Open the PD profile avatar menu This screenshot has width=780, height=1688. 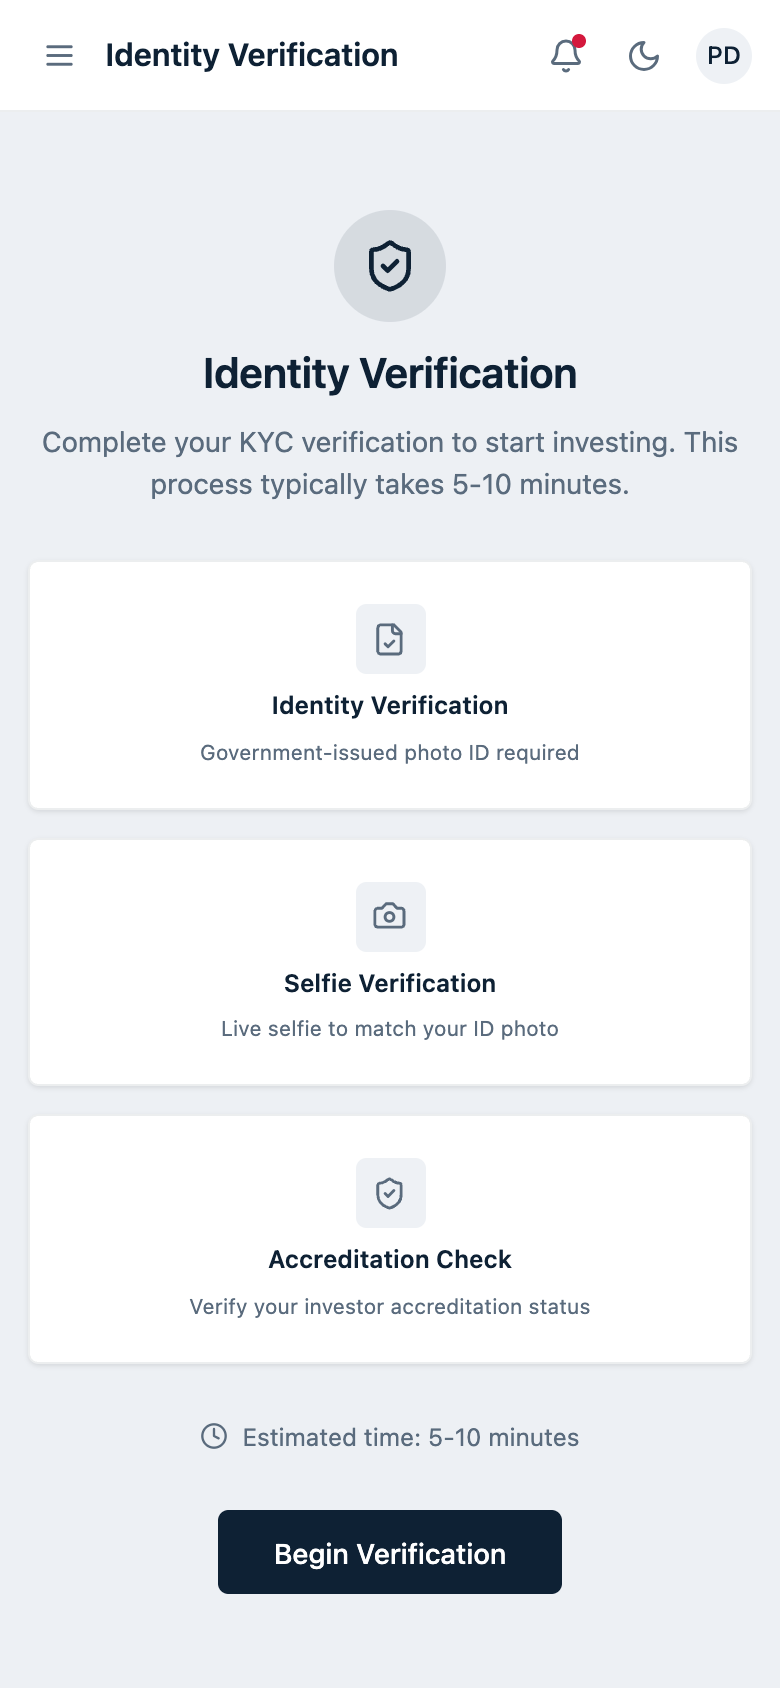[x=723, y=56]
